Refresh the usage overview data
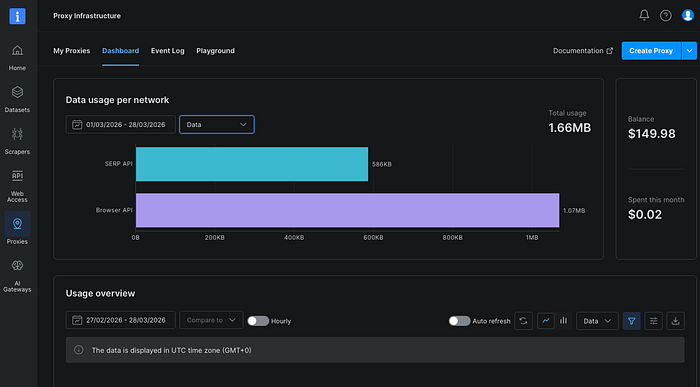The width and height of the screenshot is (700, 387). (x=523, y=320)
